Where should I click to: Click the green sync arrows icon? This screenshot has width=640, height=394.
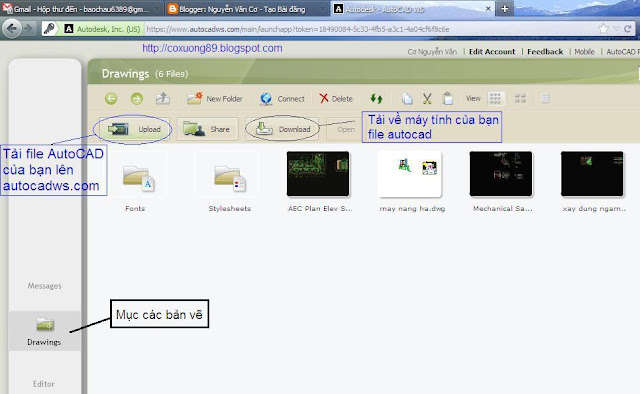click(376, 98)
